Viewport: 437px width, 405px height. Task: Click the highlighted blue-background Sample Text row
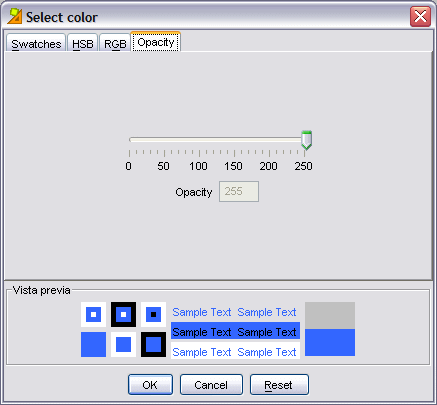click(x=235, y=332)
